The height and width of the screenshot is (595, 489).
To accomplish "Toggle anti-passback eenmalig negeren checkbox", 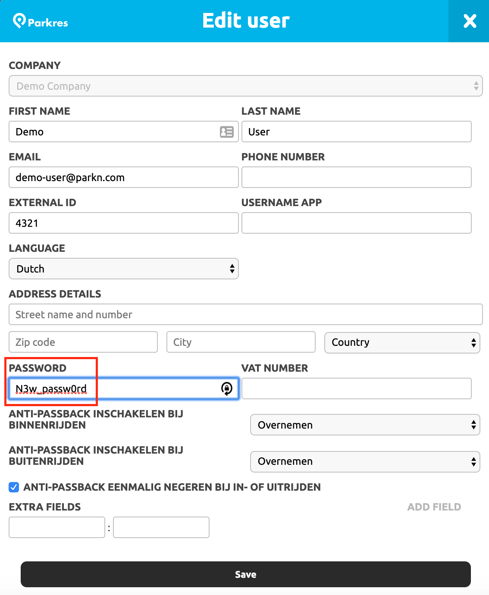I will [x=14, y=487].
